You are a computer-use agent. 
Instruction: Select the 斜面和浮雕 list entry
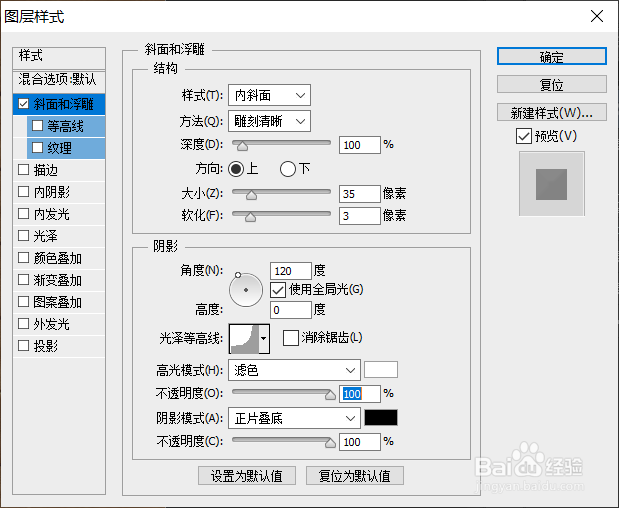(59, 104)
